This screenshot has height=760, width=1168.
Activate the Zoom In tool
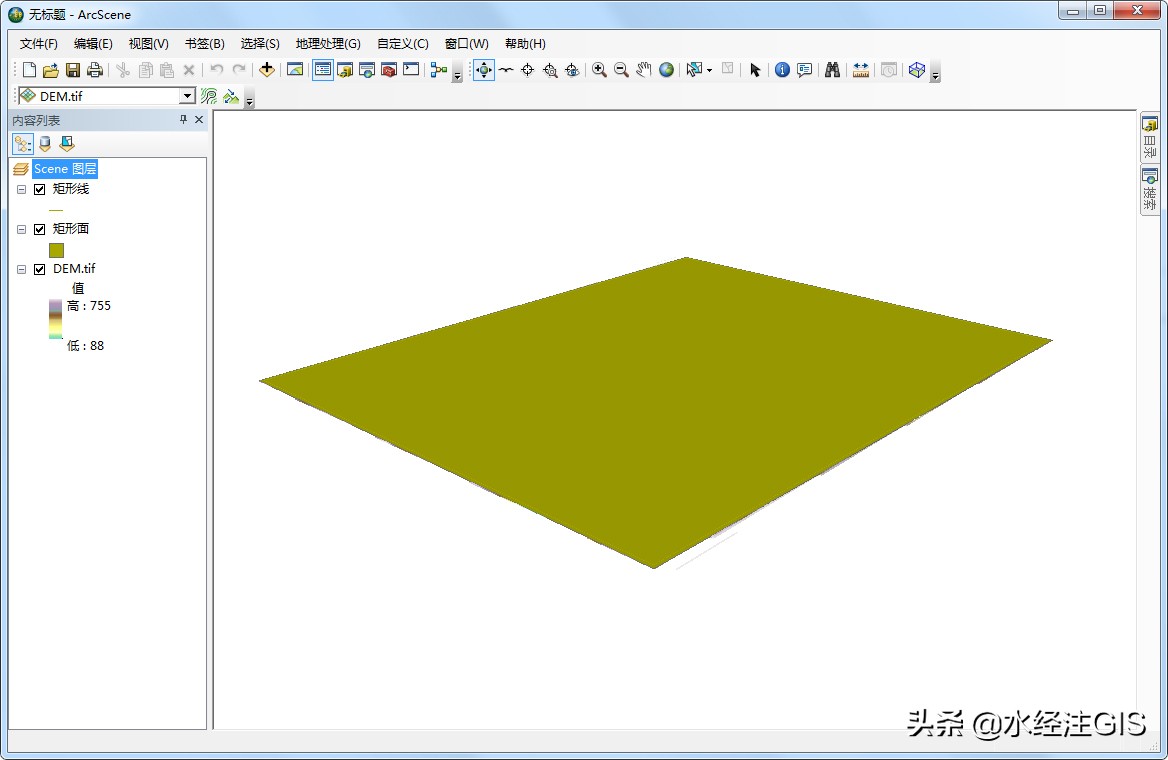tap(599, 70)
